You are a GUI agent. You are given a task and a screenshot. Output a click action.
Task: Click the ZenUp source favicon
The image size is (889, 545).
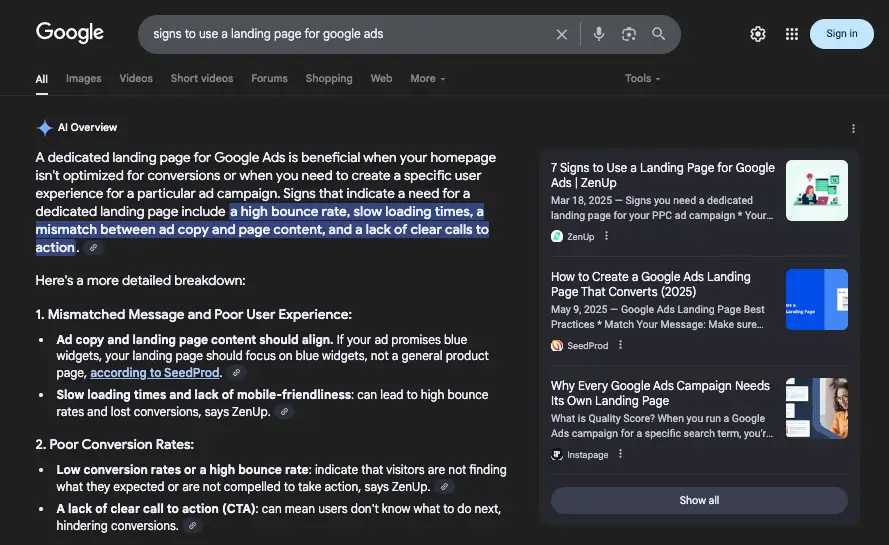(557, 236)
